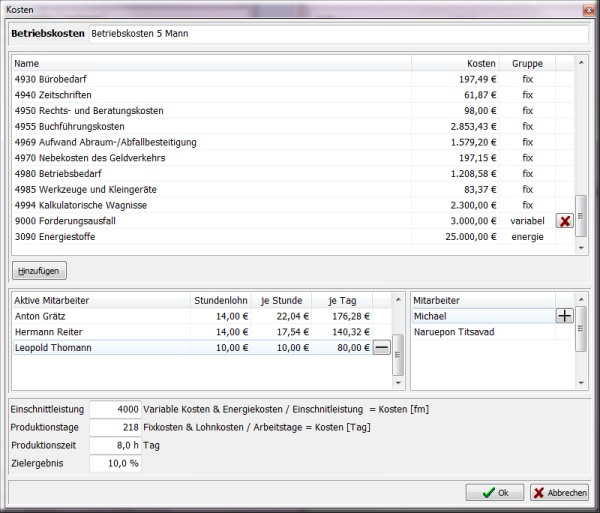Select the 9000 Forderungsausfall row
This screenshot has height=513, width=600.
tap(293, 221)
